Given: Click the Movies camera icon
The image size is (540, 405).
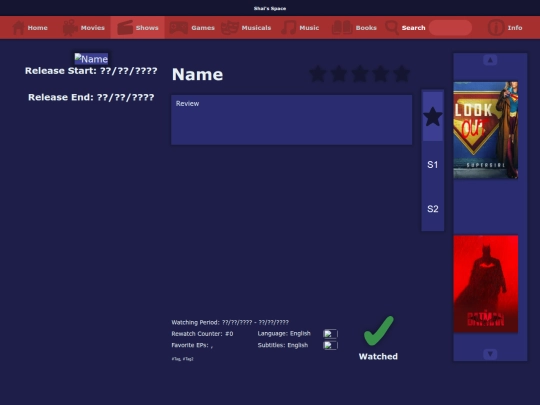Looking at the screenshot, I should (x=70, y=28).
